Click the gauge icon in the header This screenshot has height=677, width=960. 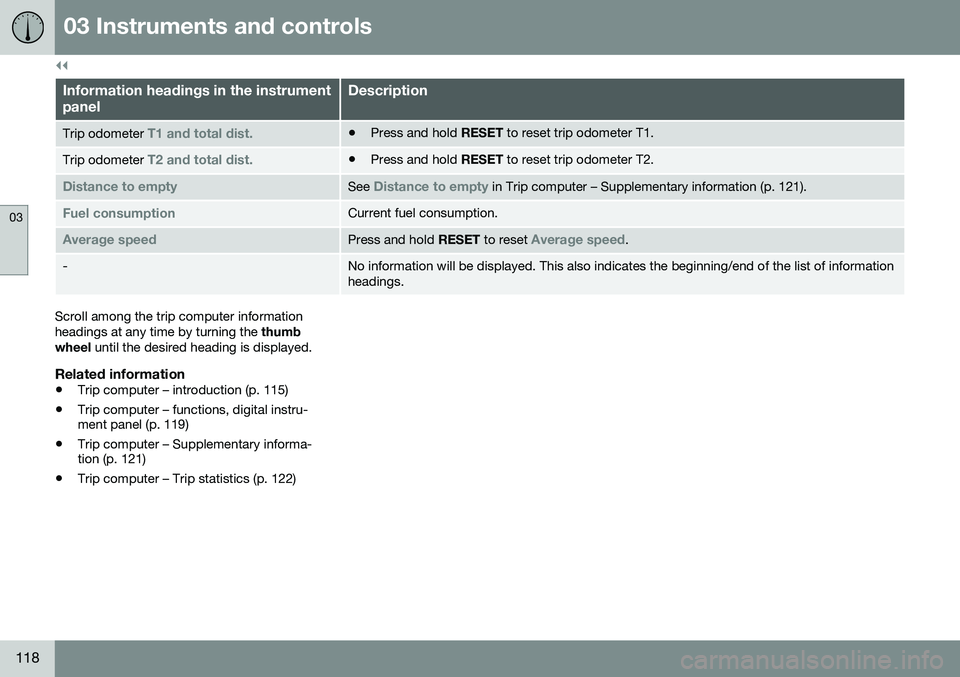coord(28,27)
